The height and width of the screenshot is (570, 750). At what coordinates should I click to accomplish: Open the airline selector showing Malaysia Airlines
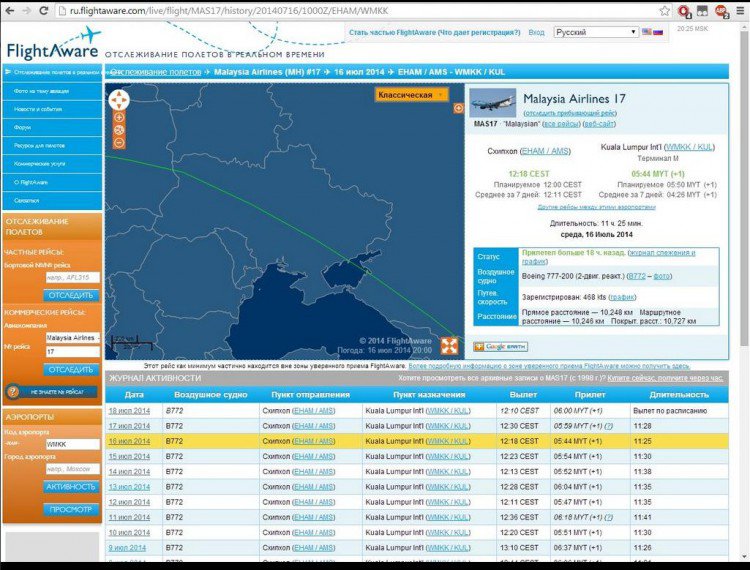72,338
